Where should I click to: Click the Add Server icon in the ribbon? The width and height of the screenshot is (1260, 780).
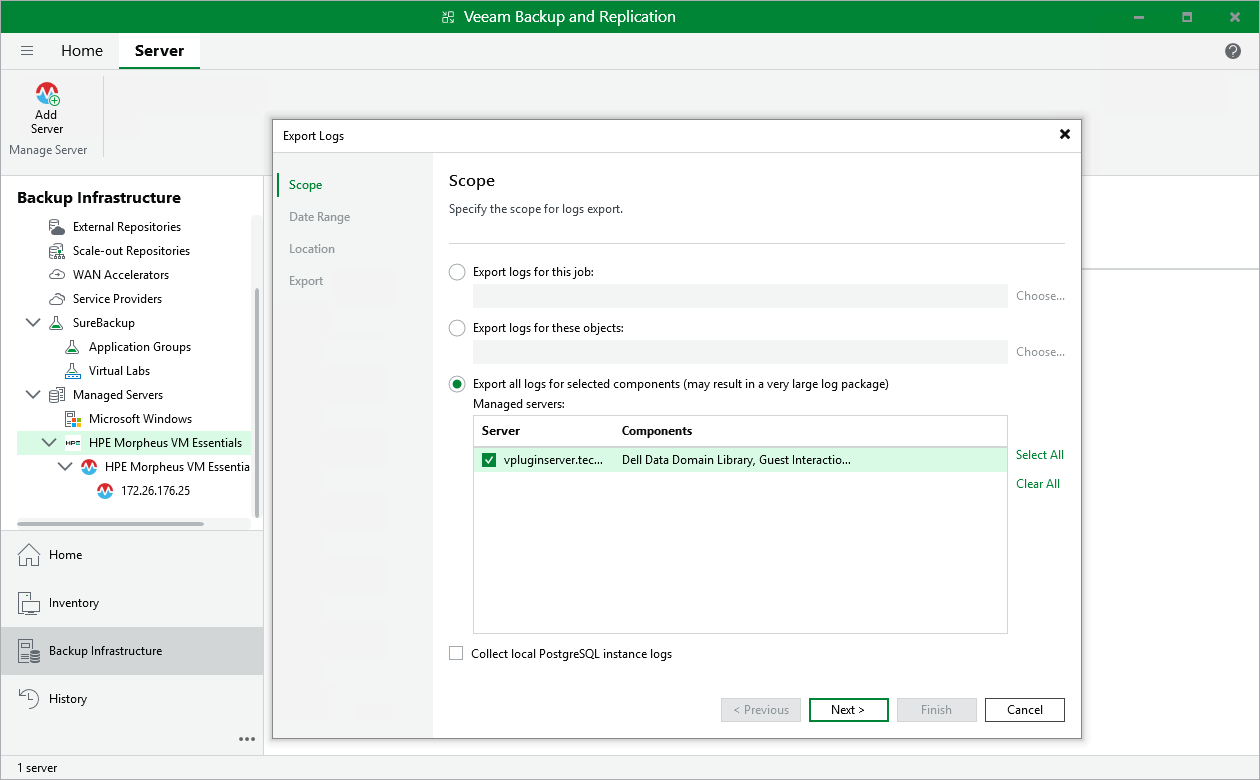(46, 96)
